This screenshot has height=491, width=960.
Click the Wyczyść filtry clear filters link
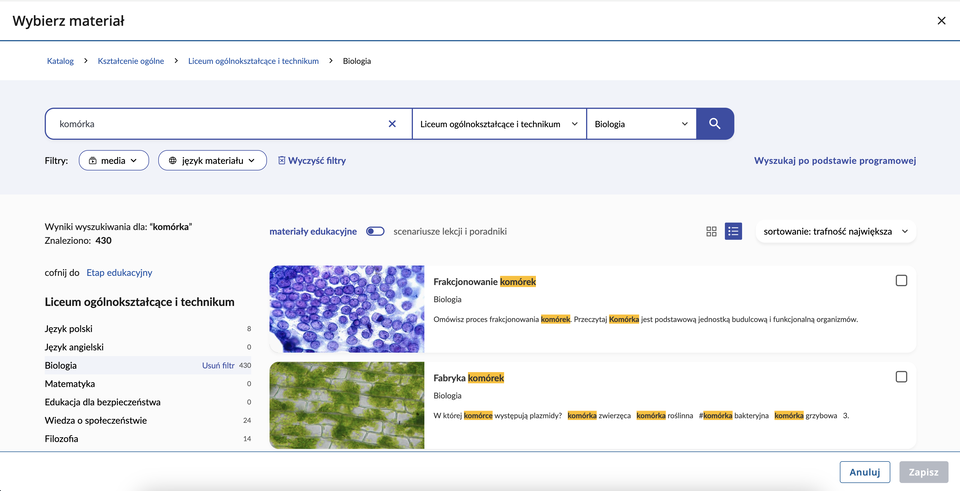[312, 160]
